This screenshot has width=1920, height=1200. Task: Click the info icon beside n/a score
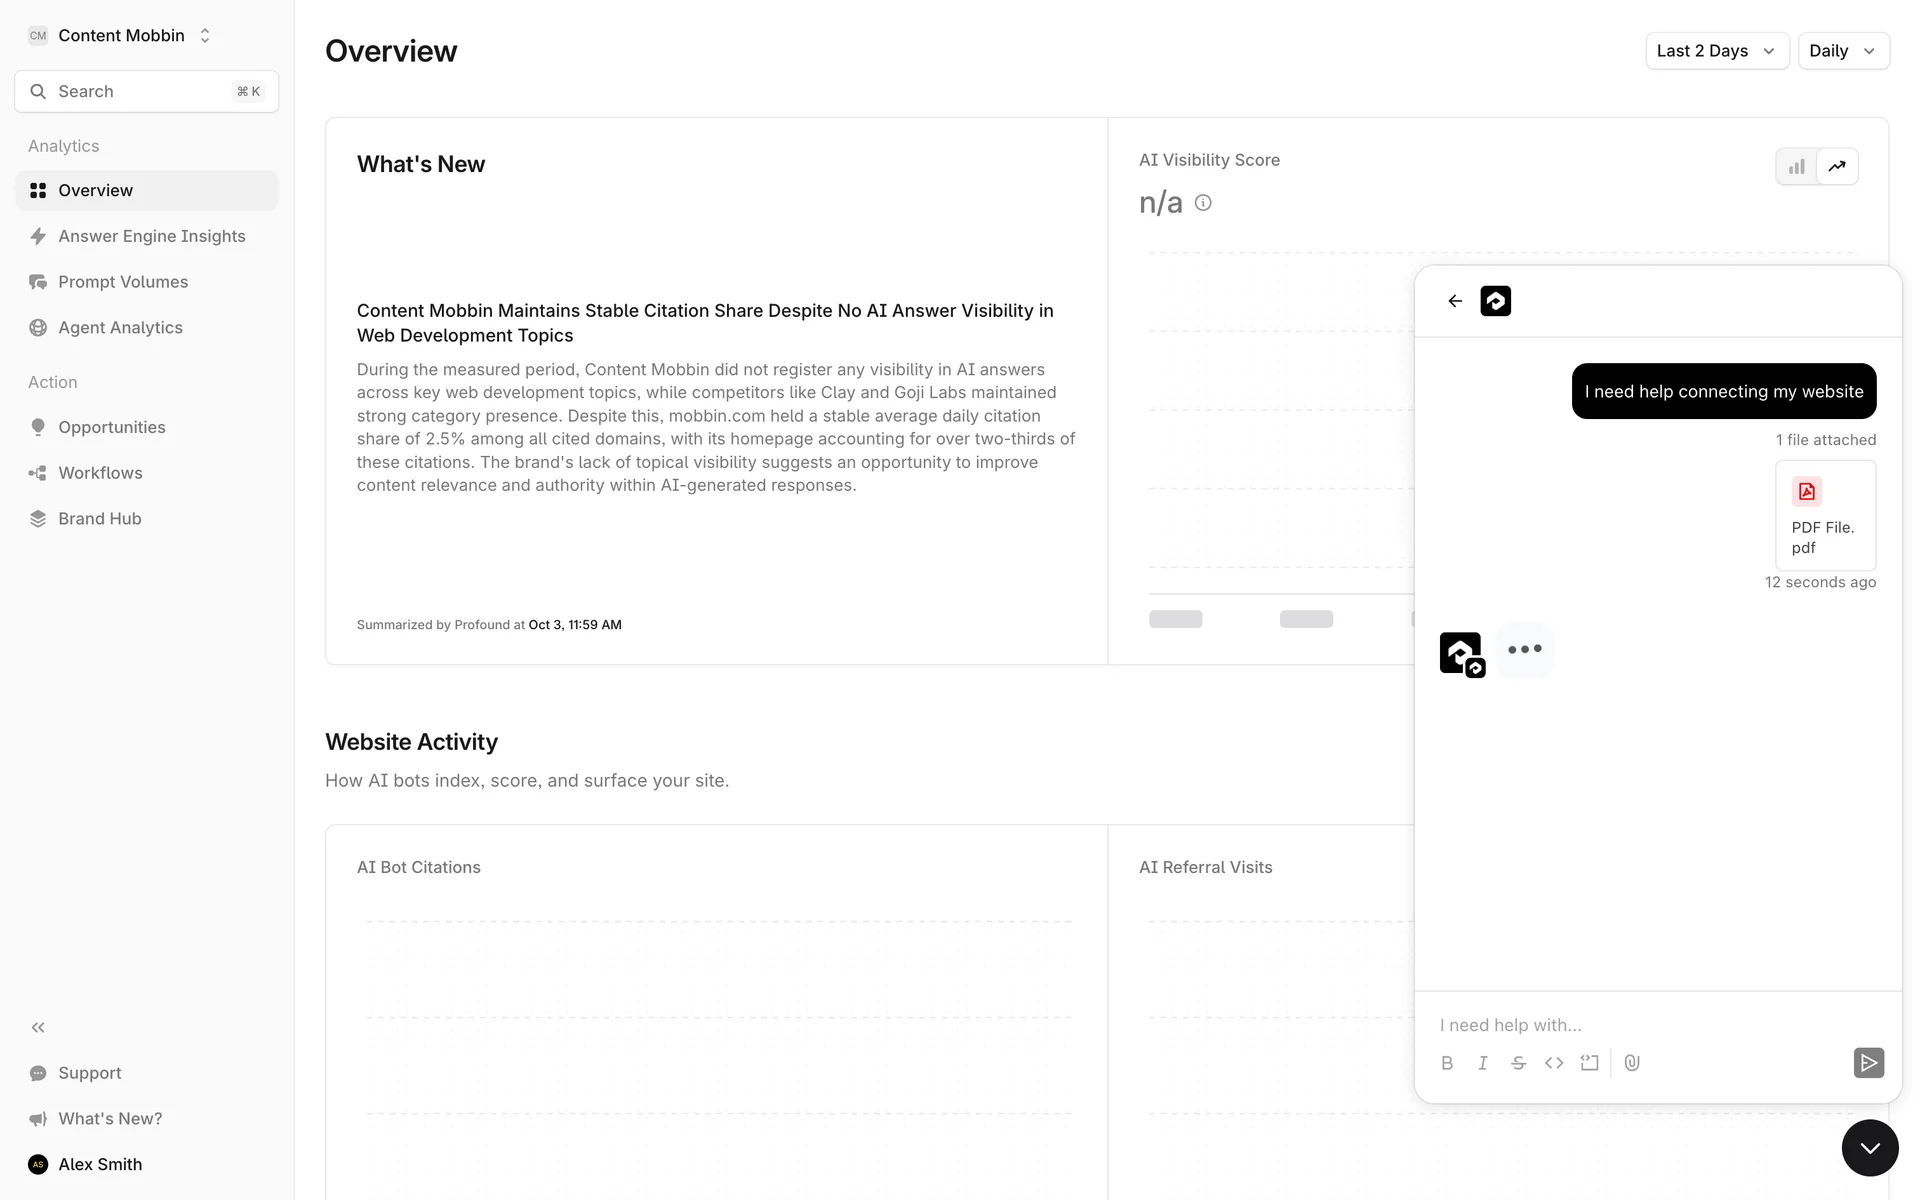[x=1203, y=203]
